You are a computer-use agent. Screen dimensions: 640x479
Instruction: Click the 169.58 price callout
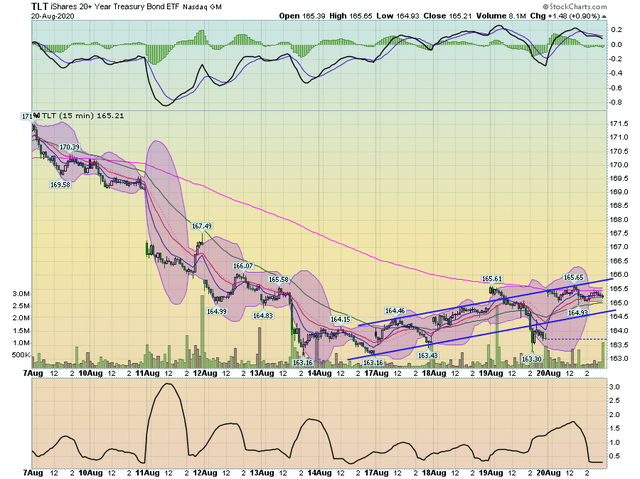60,184
